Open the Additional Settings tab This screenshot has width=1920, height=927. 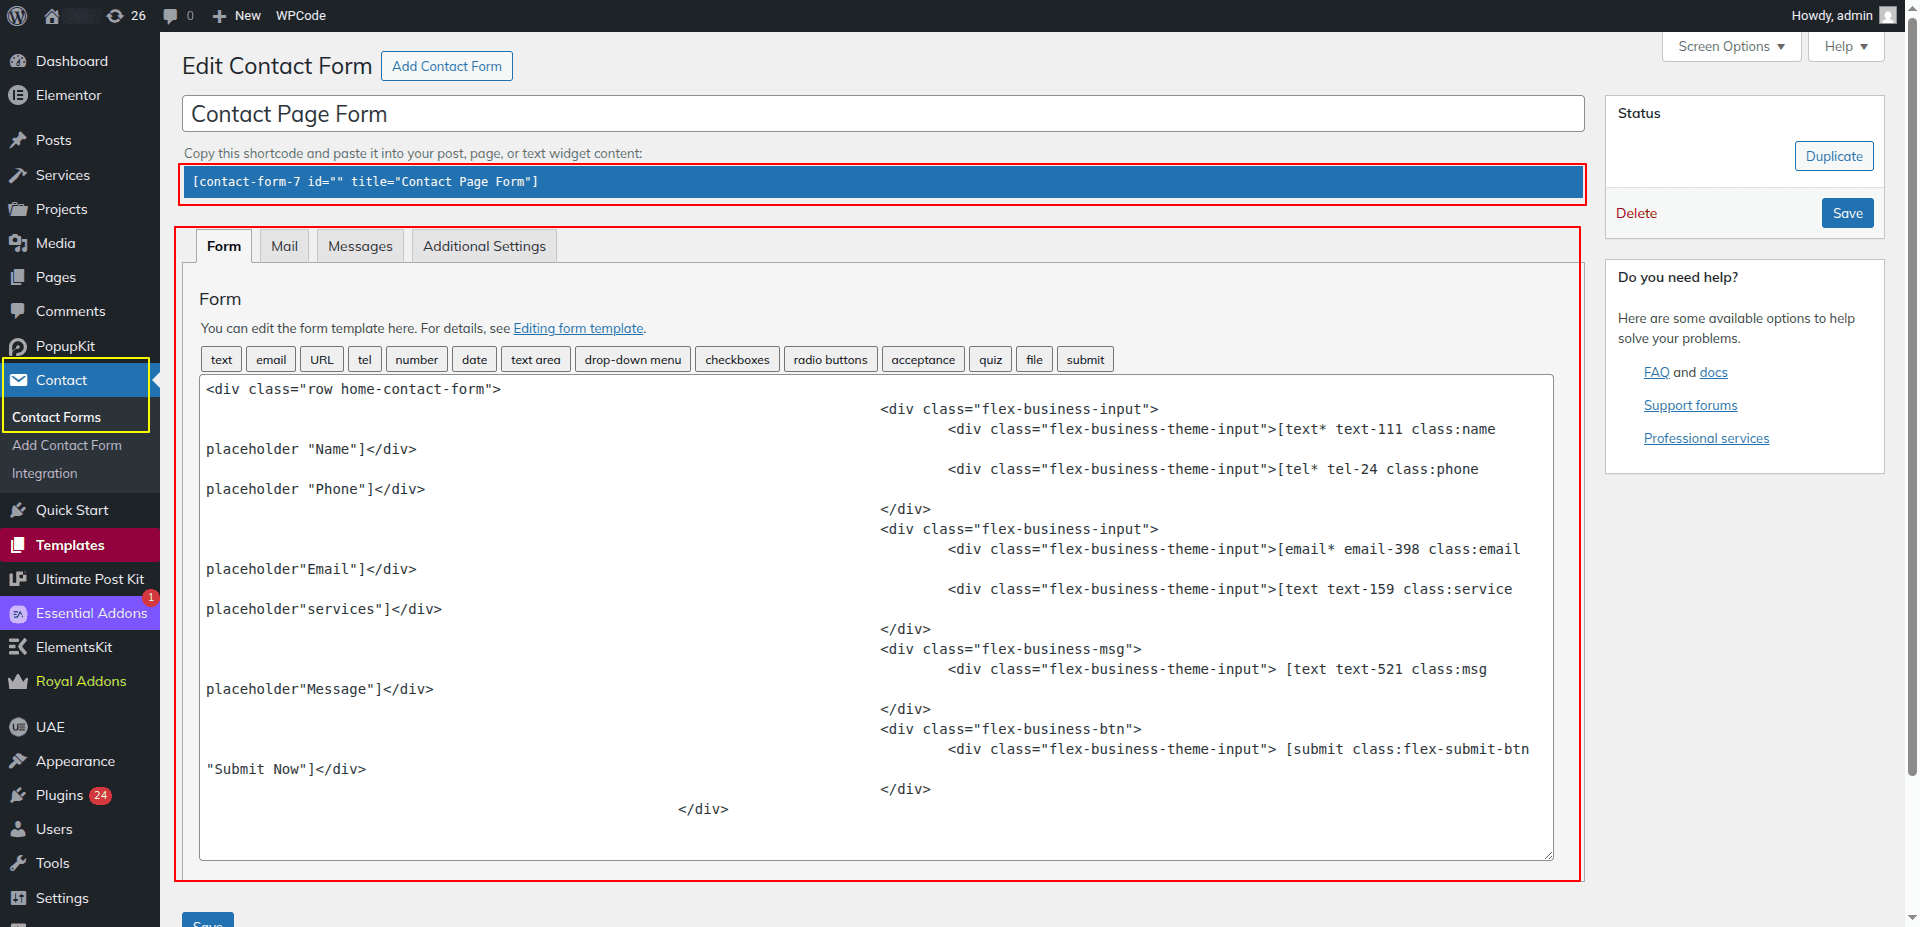(485, 246)
